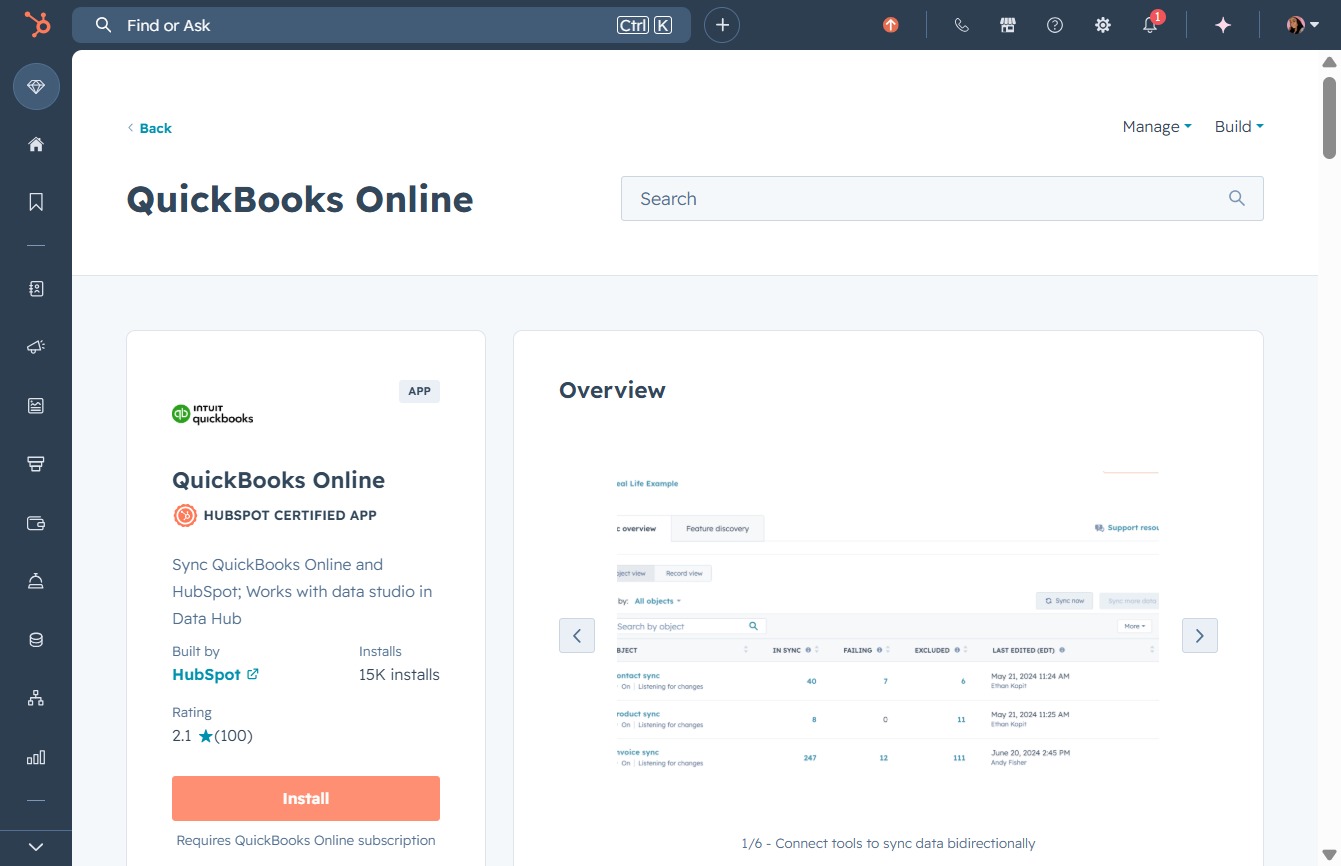Open the Marketing megaphone sidebar icon
The image size is (1341, 866).
36,347
